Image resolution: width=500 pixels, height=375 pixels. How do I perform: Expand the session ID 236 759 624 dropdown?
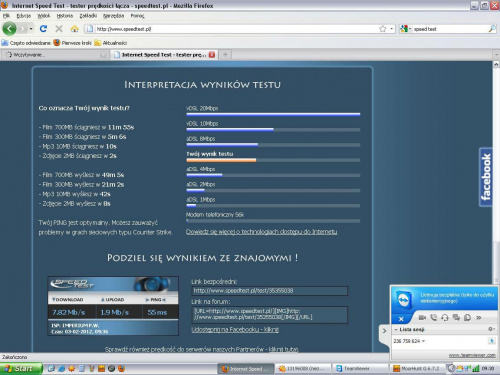coord(423,341)
